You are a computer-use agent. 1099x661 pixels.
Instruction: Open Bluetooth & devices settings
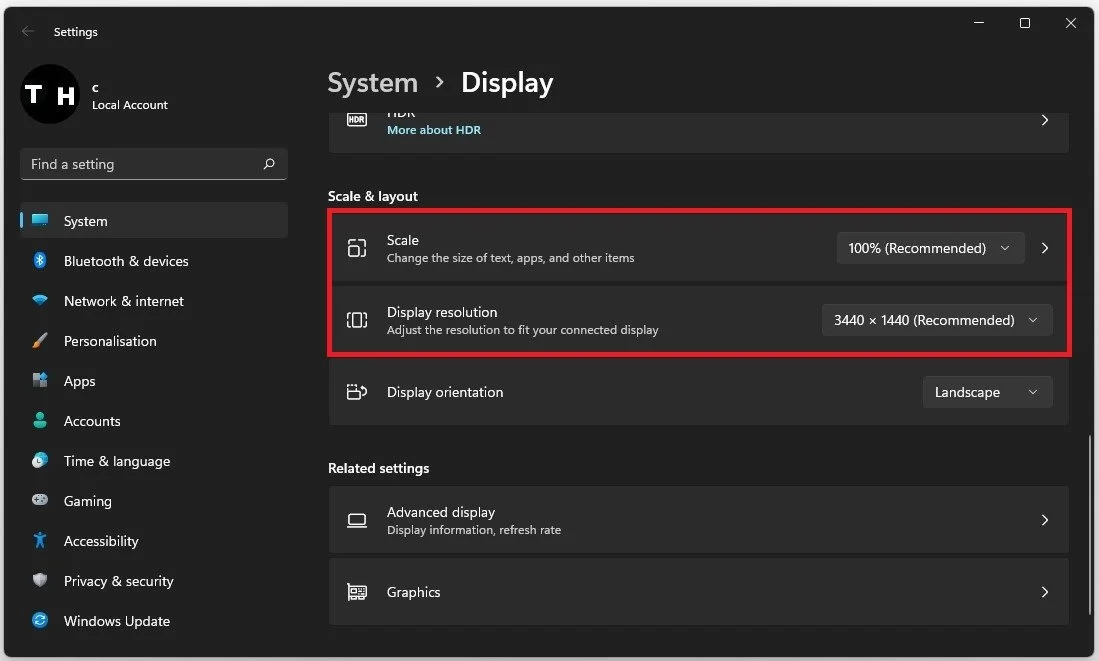pyautogui.click(x=153, y=261)
